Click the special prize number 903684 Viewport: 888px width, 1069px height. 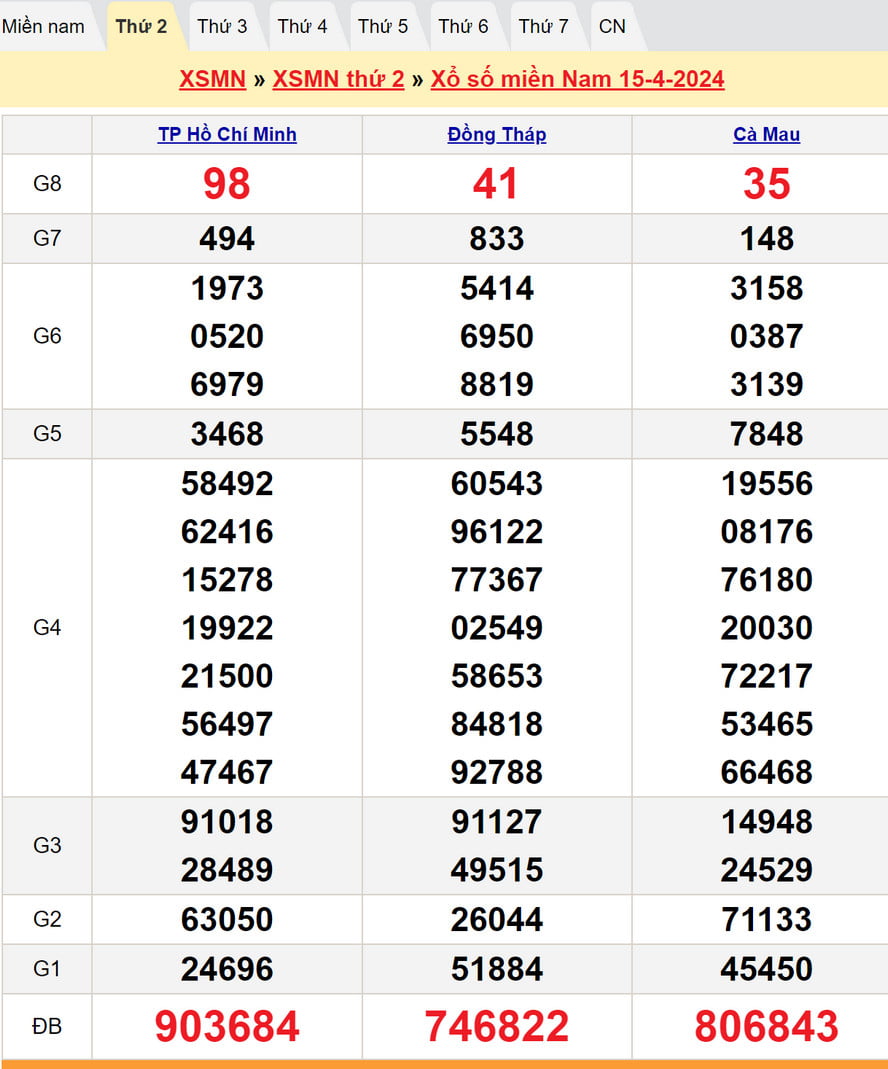(227, 1026)
